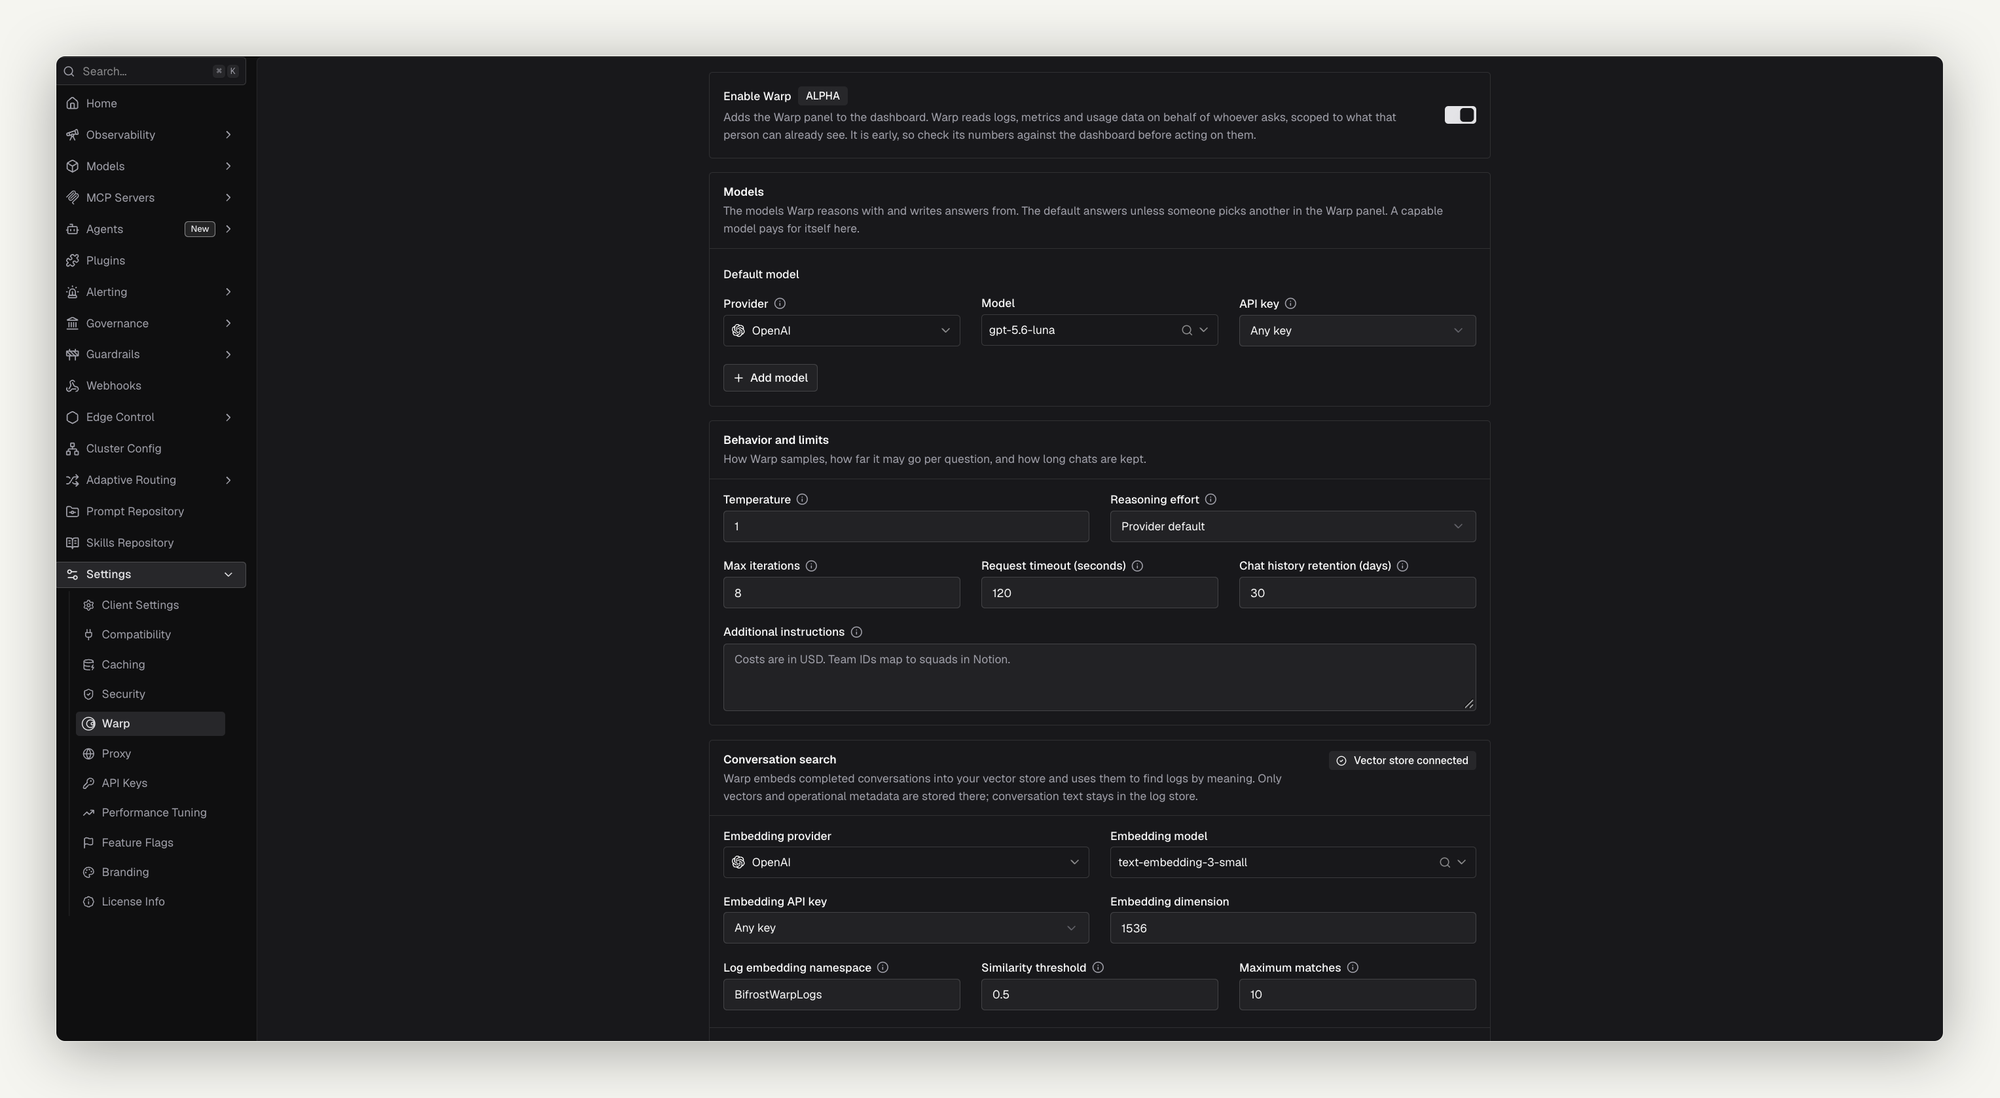Open Prompt Repository in the sidebar
The width and height of the screenshot is (2000, 1098).
pyautogui.click(x=151, y=512)
